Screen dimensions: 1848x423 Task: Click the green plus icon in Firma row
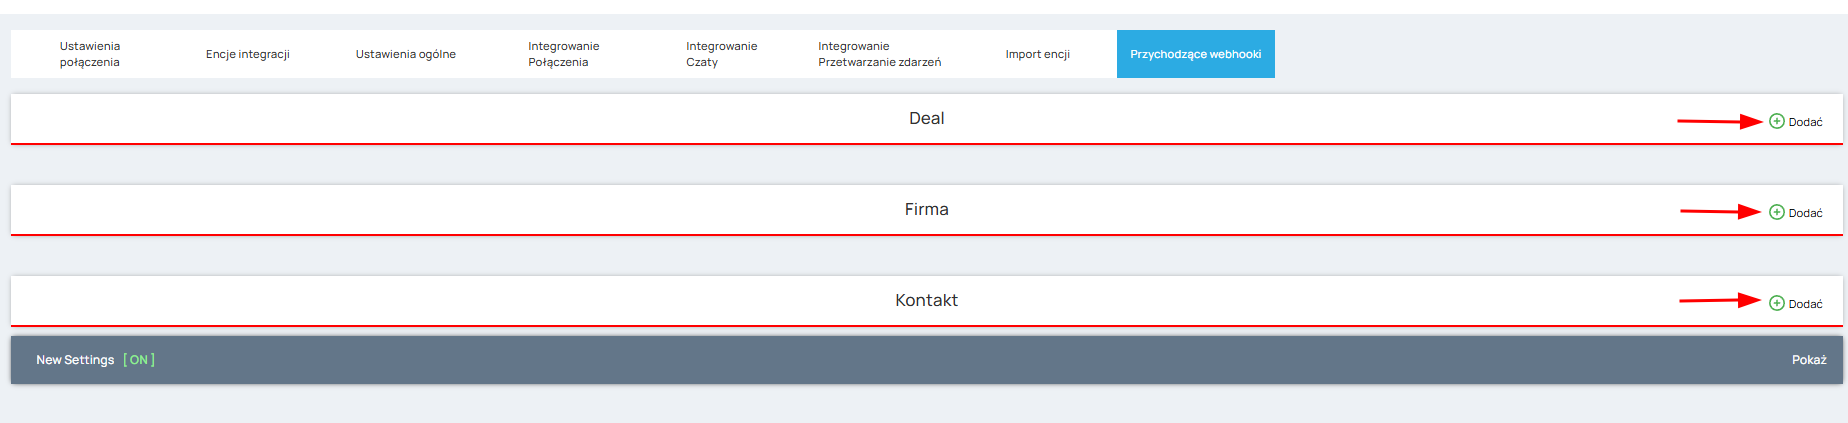[x=1776, y=212]
